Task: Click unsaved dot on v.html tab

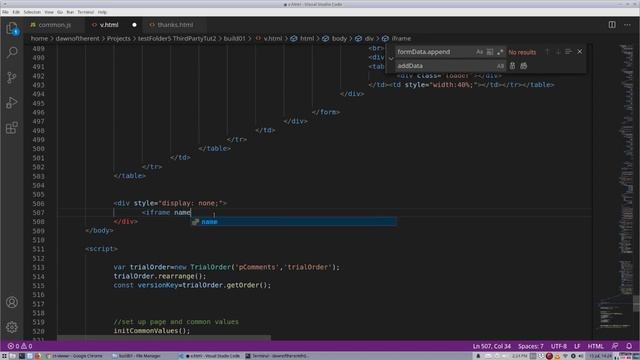Action: coord(134,25)
